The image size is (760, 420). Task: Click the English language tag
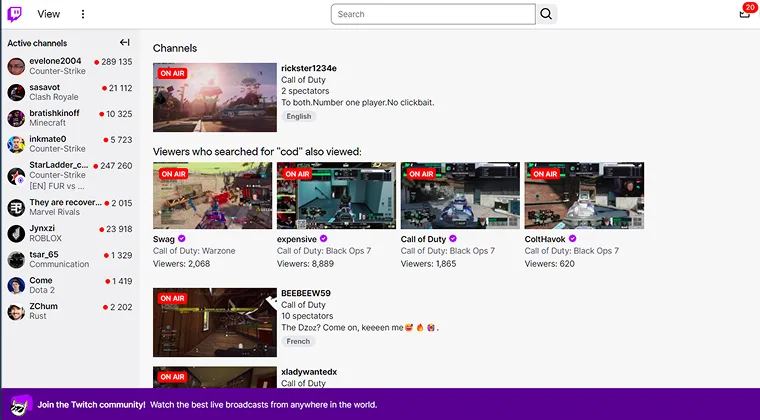[x=299, y=116]
